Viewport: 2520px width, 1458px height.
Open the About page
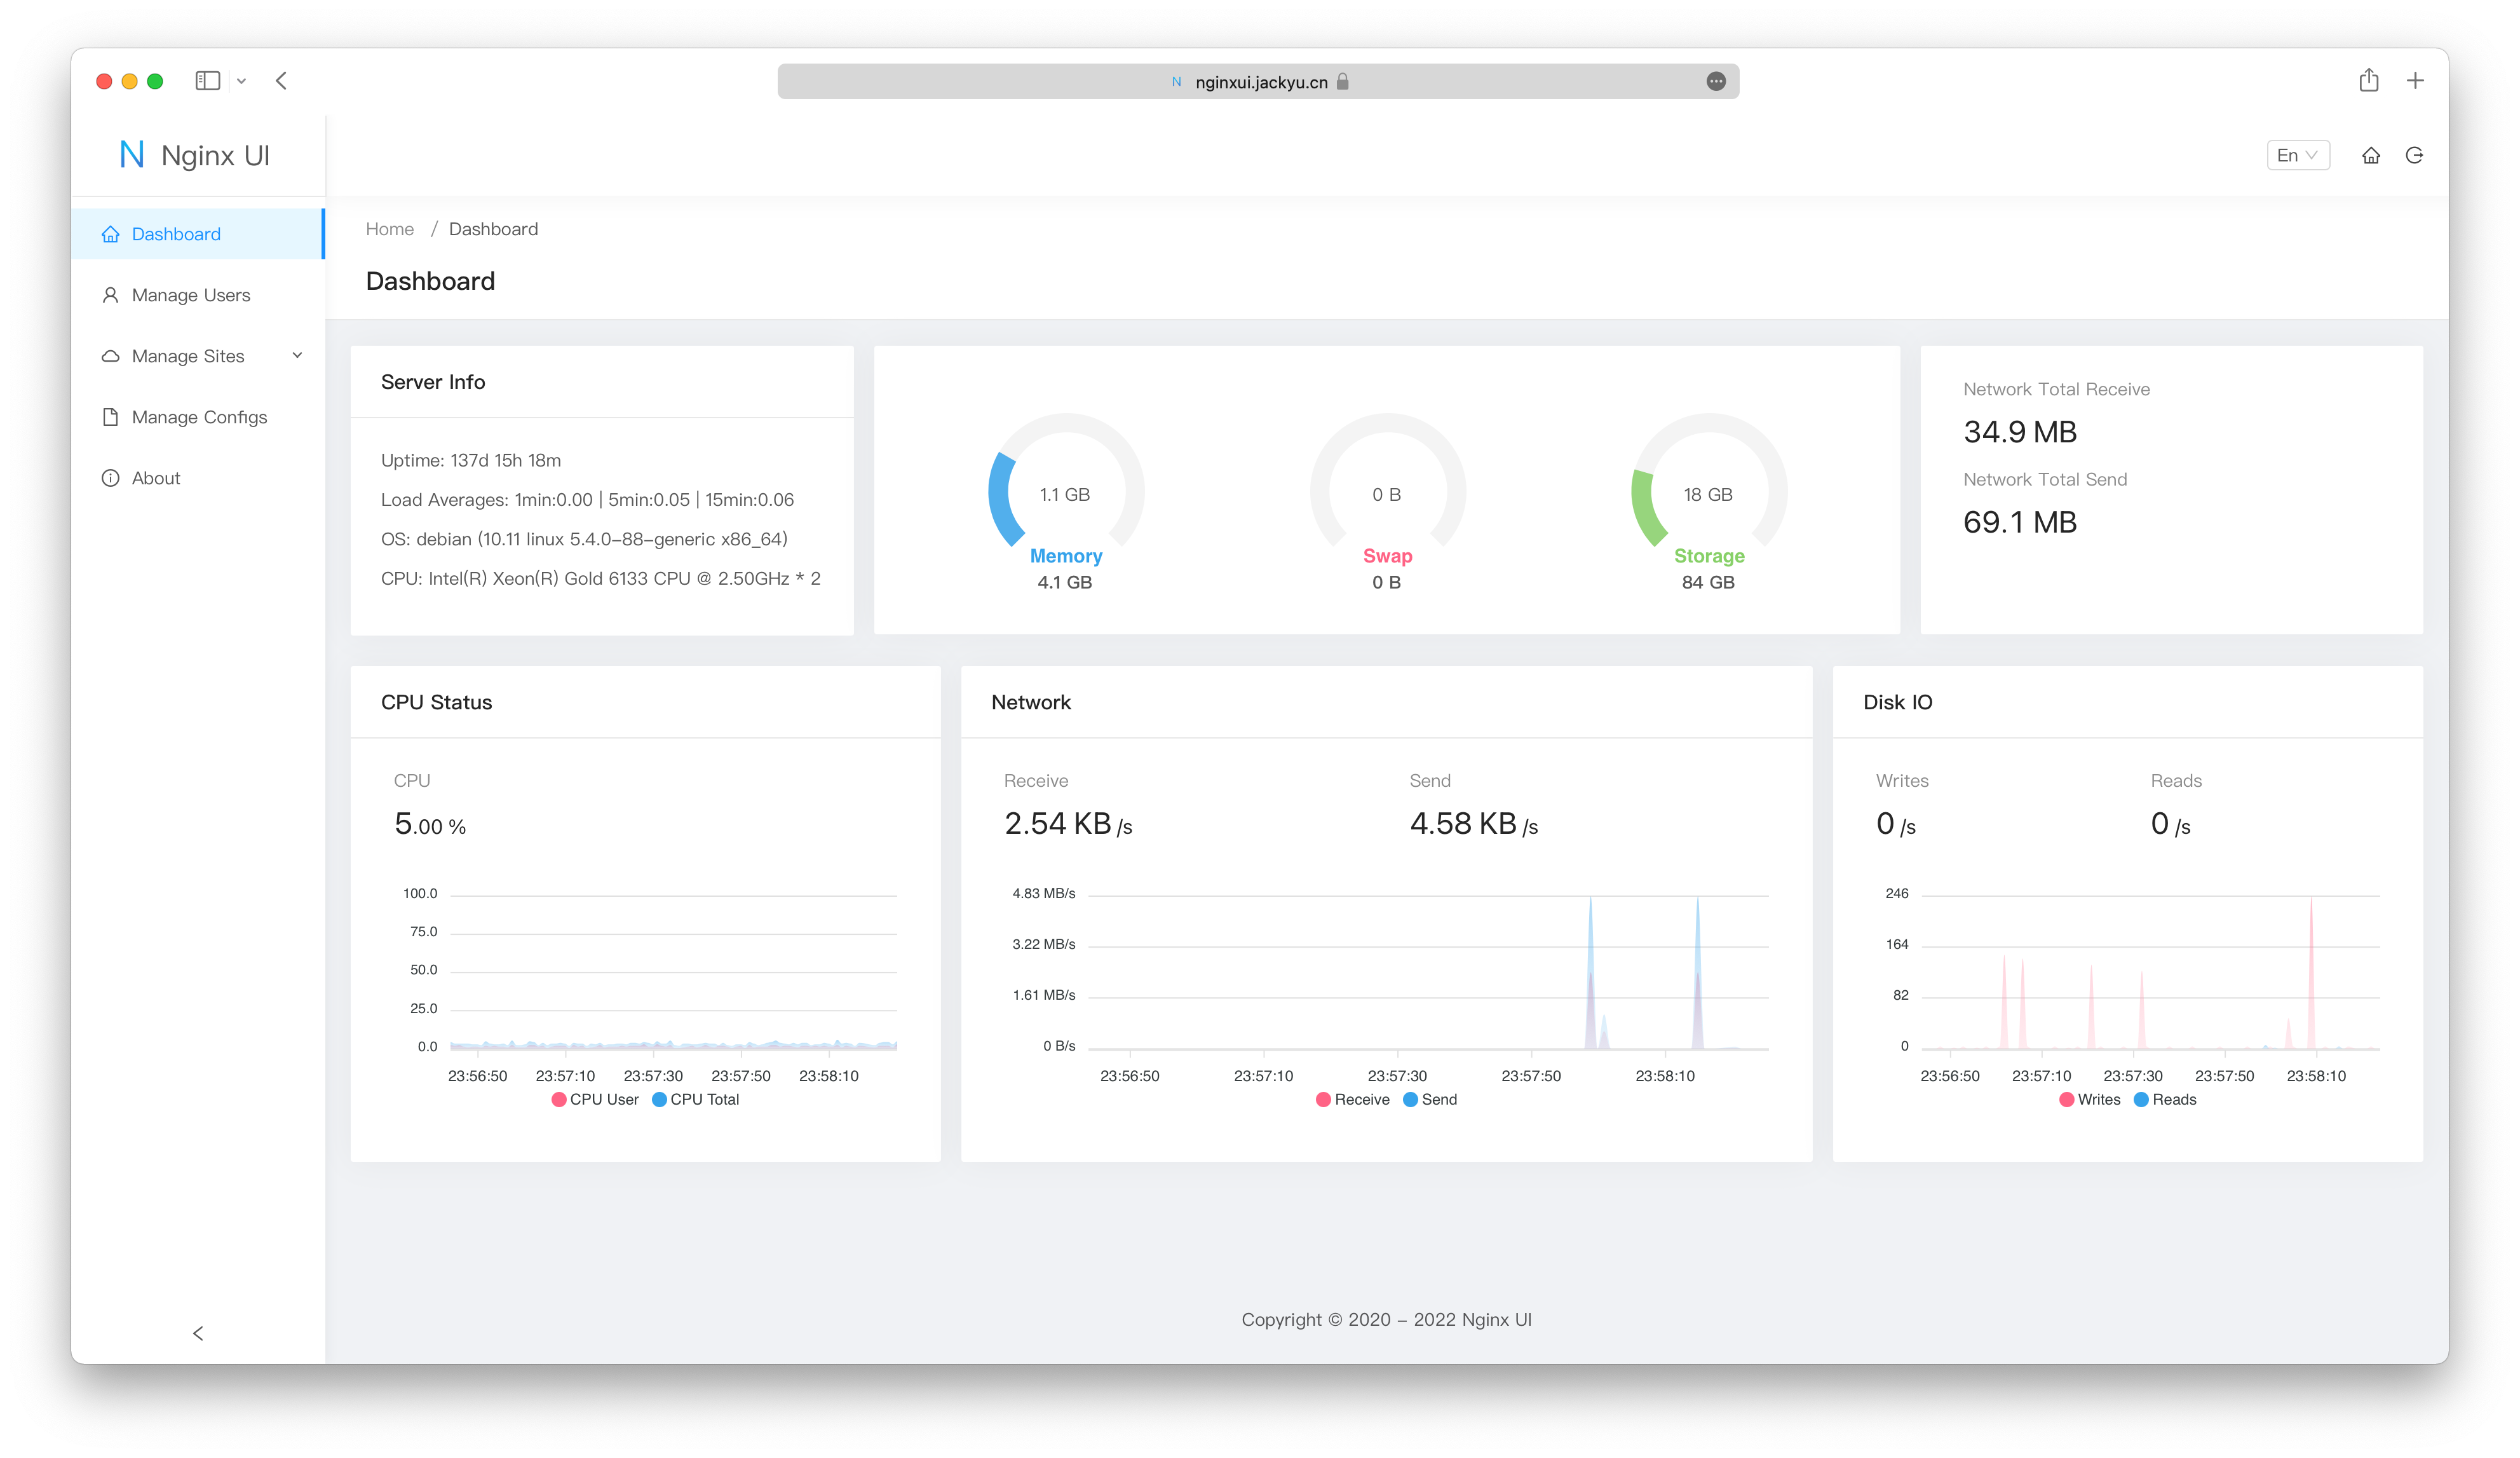[x=156, y=478]
